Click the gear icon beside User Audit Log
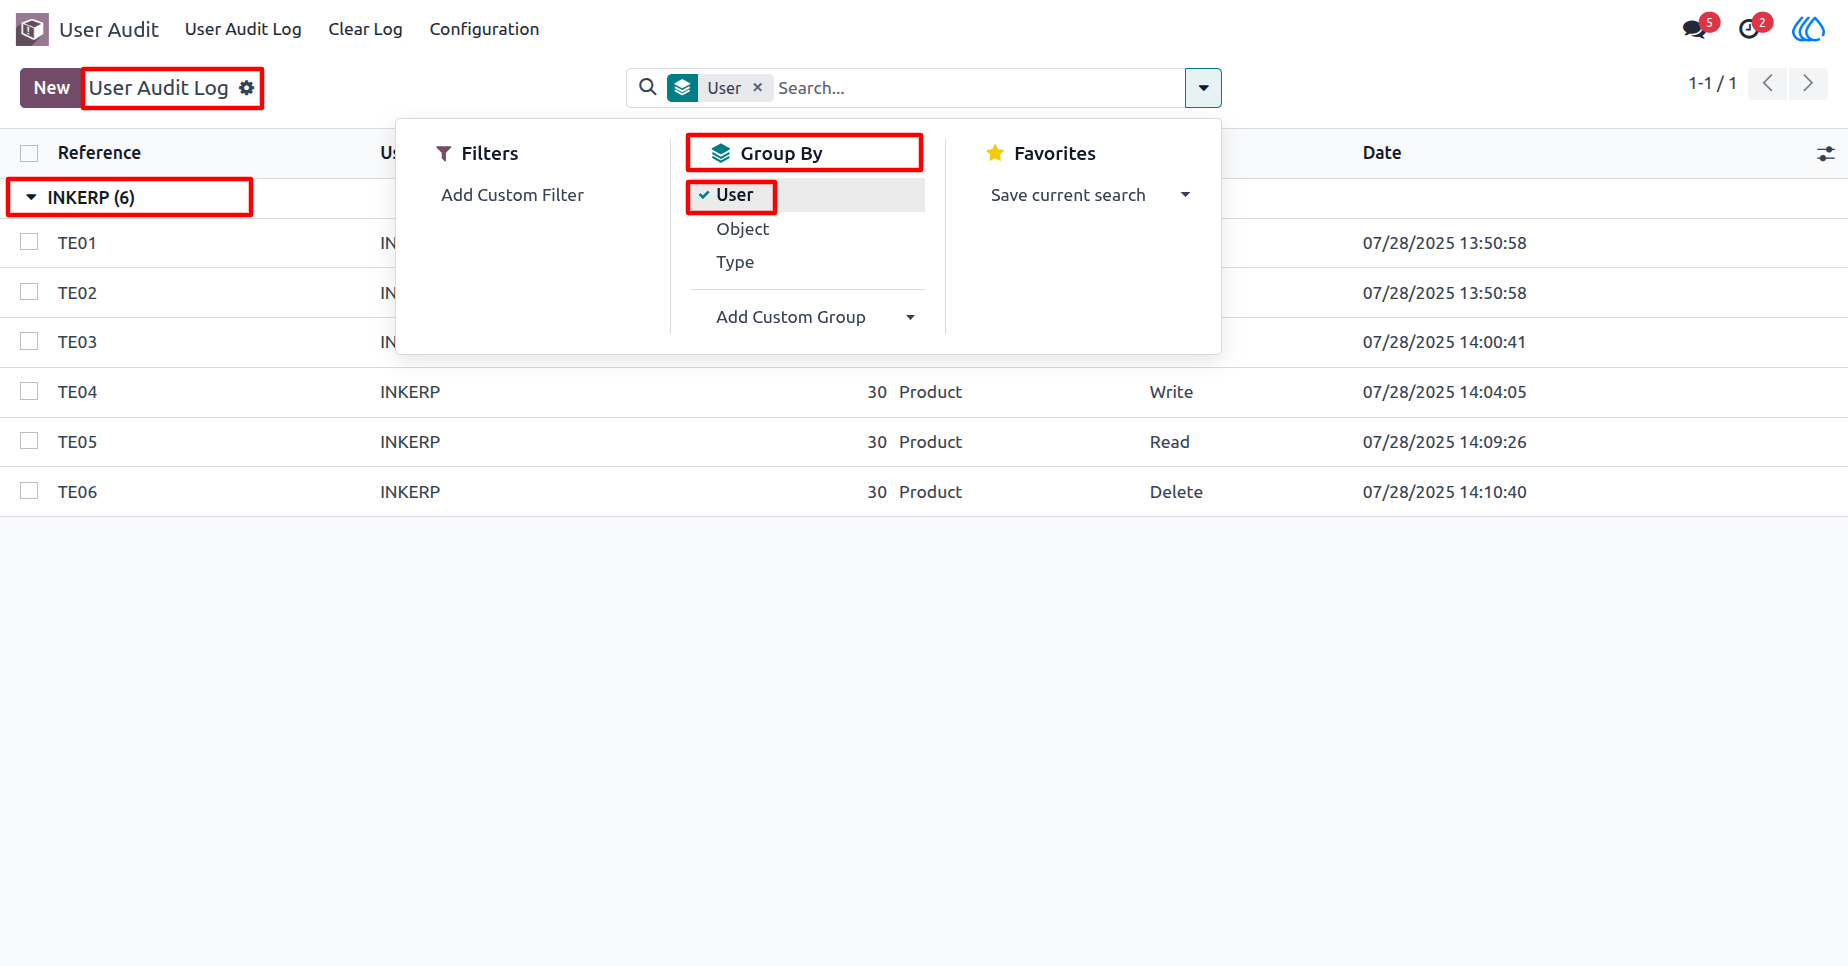 click(247, 88)
